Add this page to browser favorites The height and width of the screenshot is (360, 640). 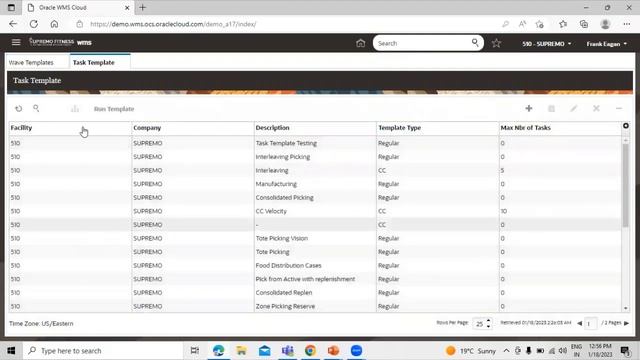[x=540, y=24]
